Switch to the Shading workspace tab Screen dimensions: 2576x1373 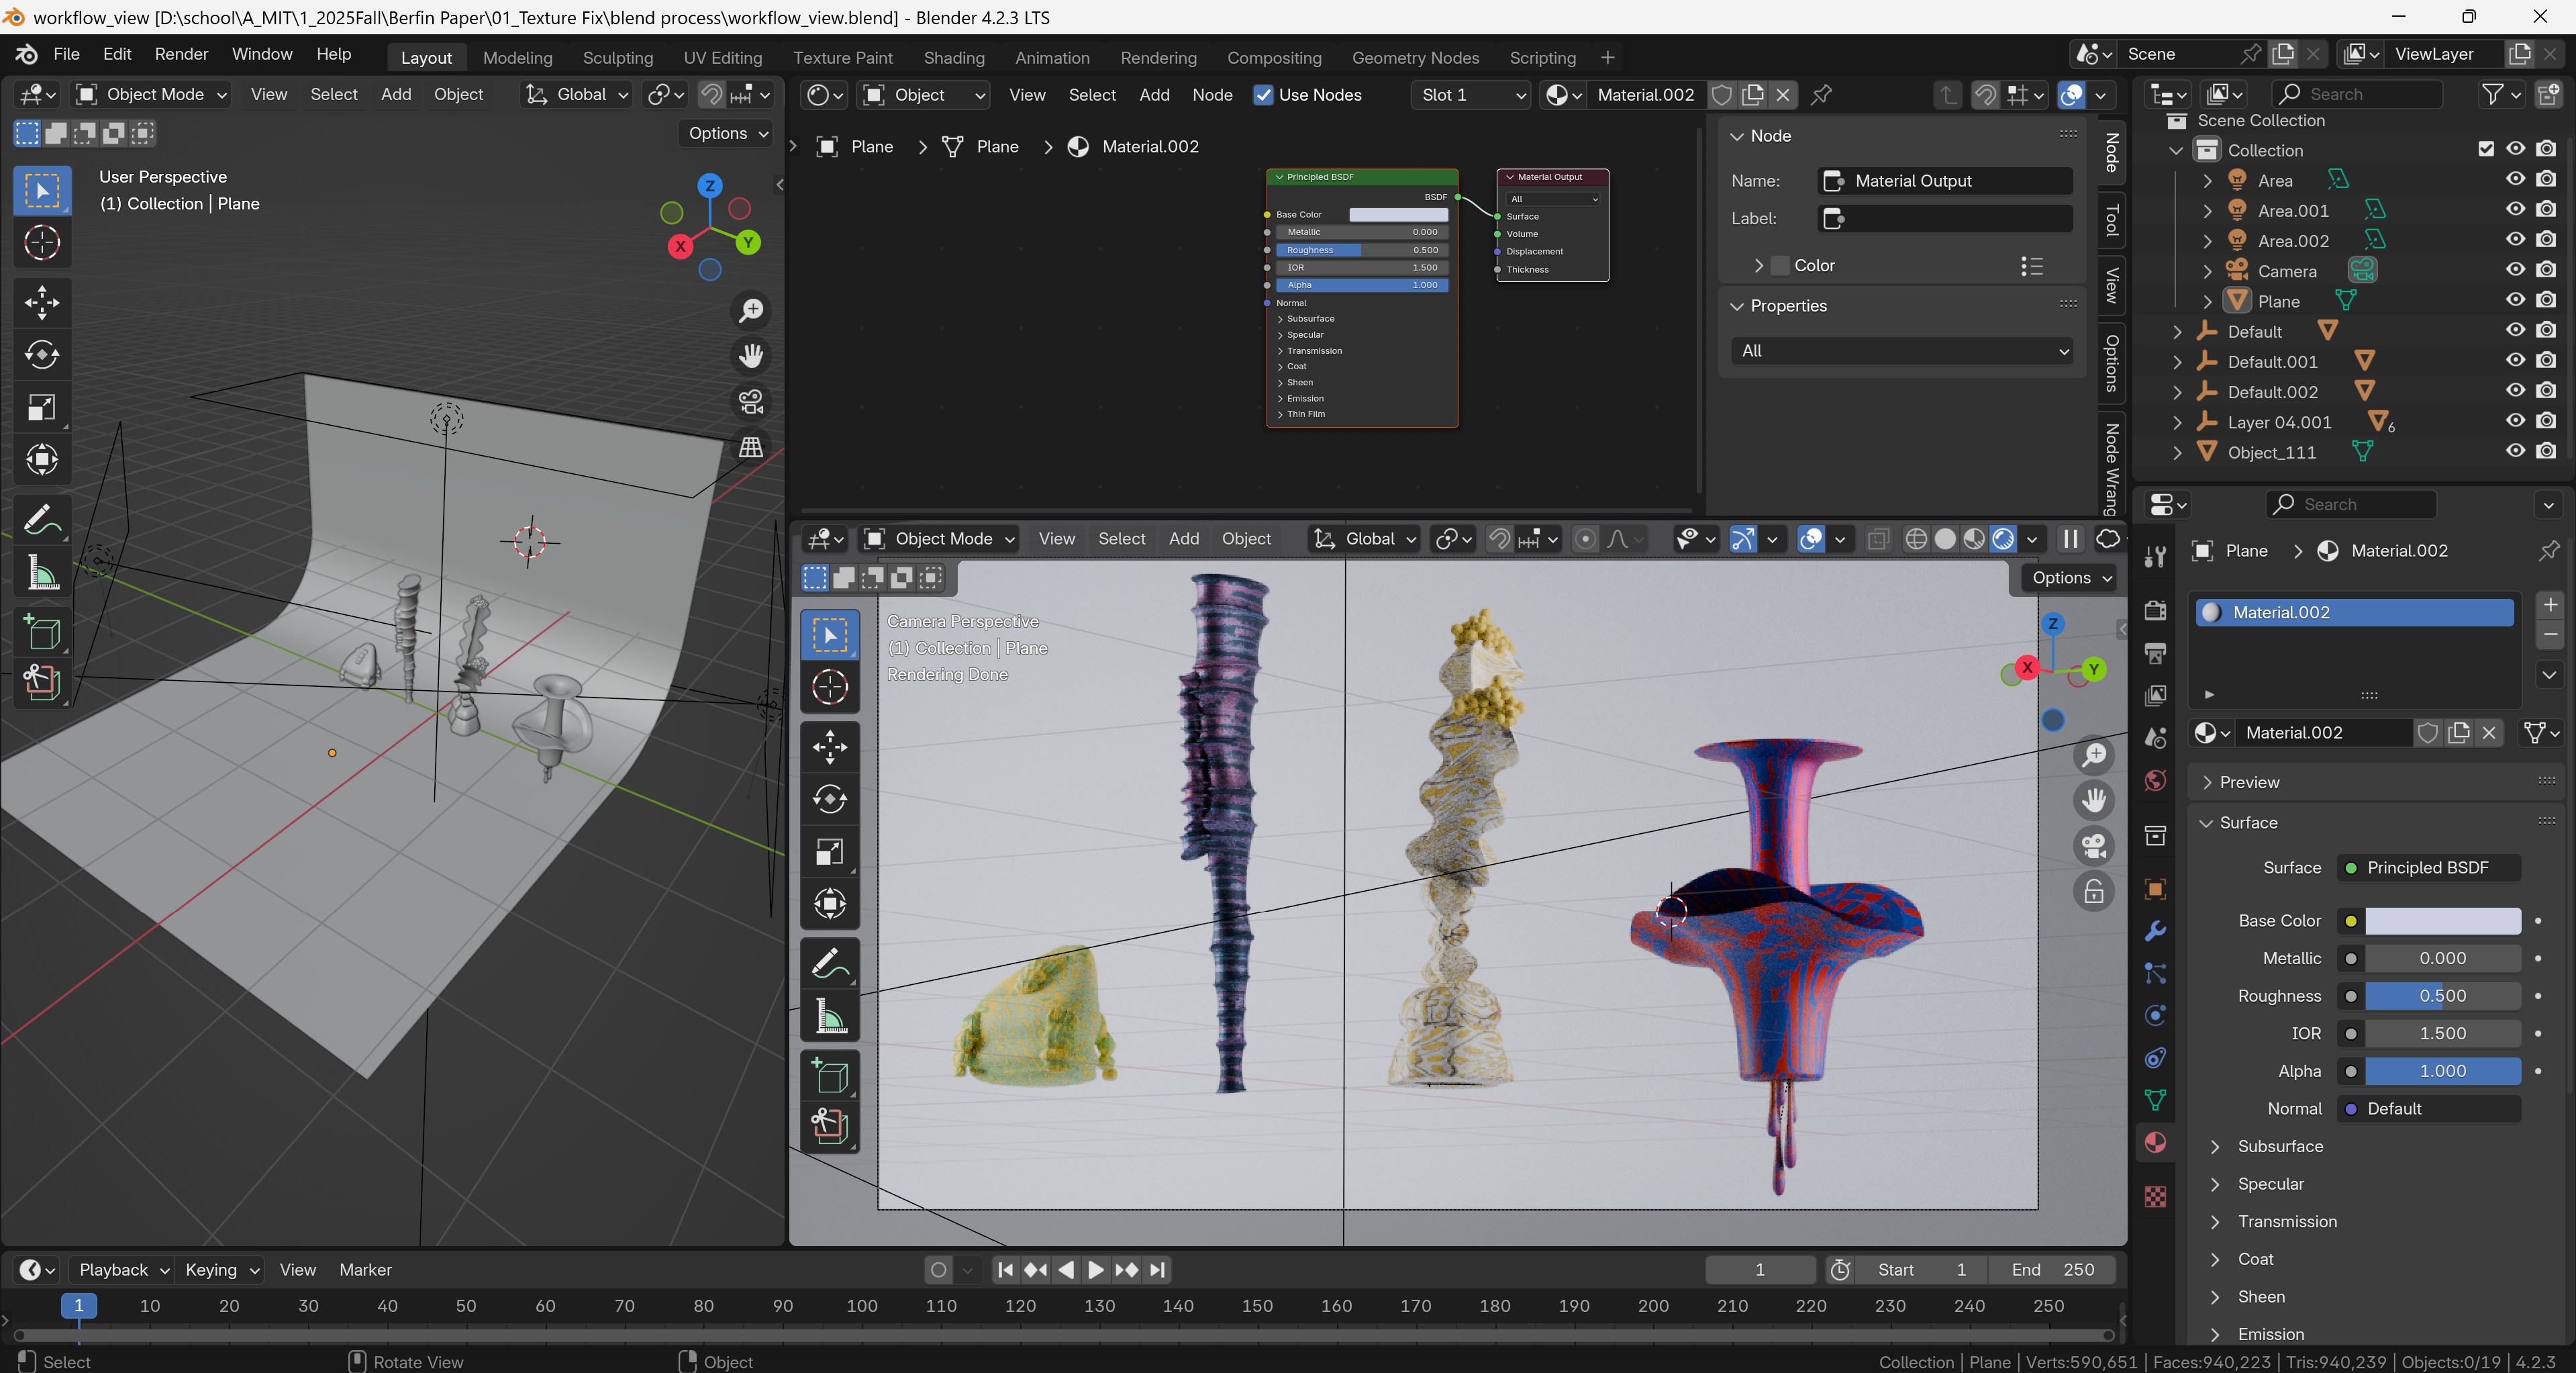pyautogui.click(x=953, y=57)
